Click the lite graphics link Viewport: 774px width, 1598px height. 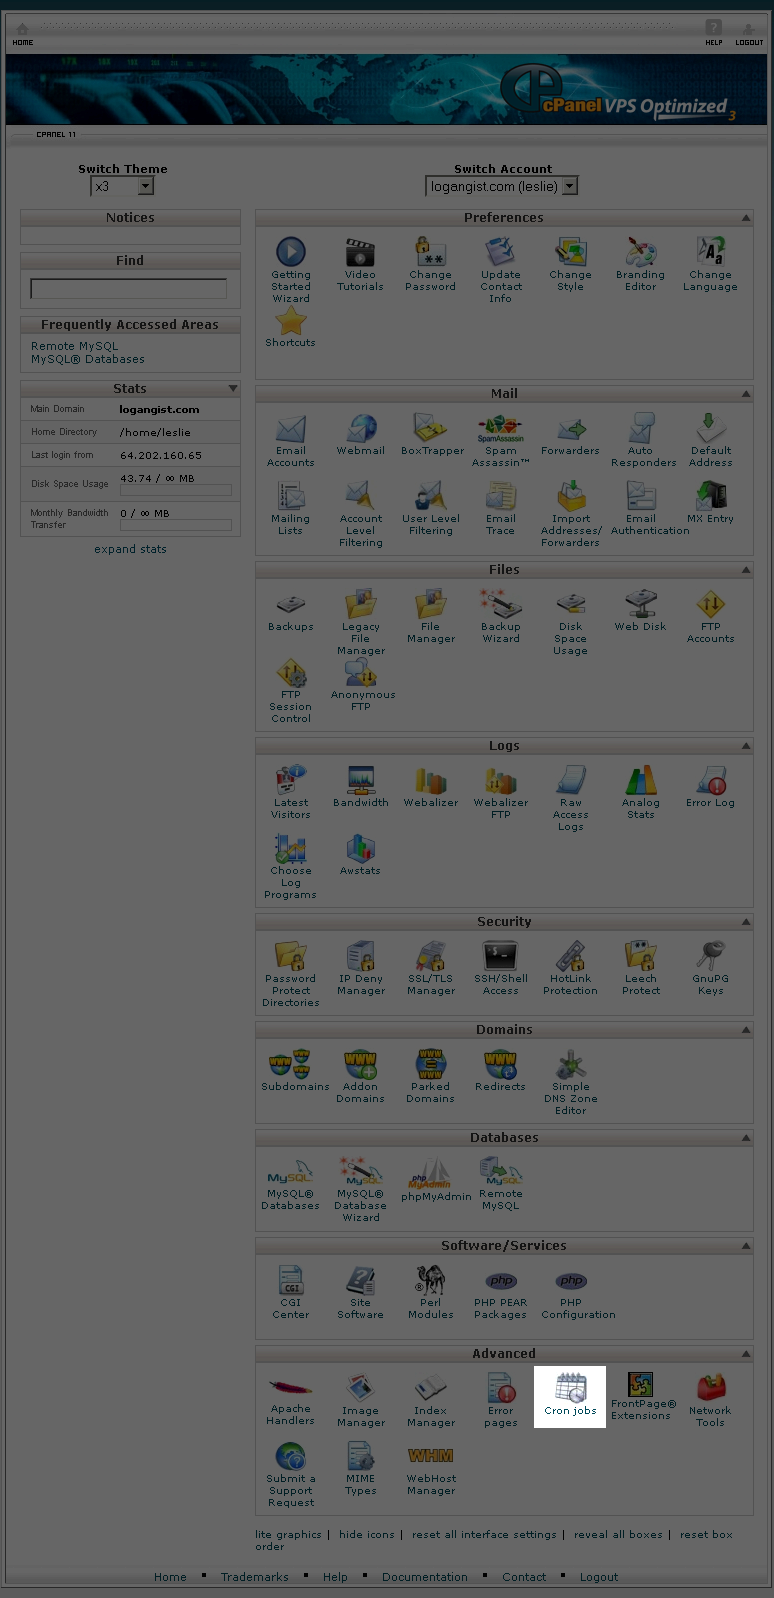[288, 1534]
